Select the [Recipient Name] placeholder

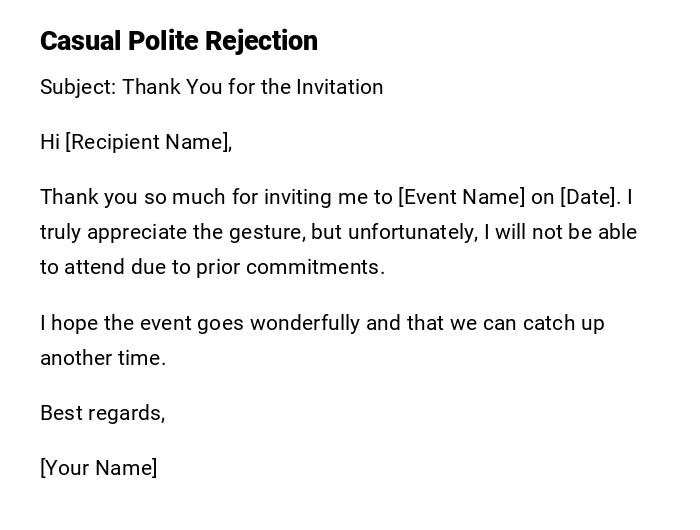click(x=148, y=142)
